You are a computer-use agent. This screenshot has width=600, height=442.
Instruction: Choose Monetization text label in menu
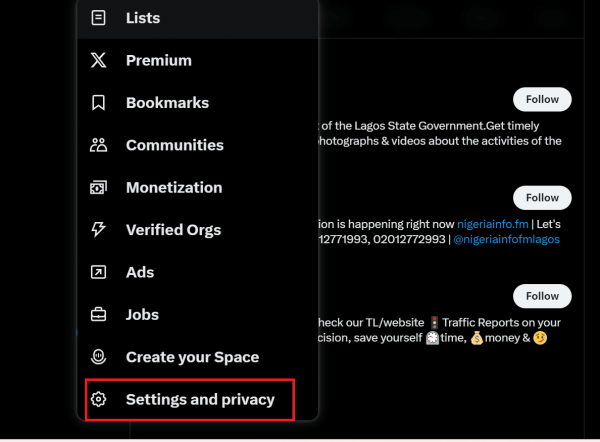pyautogui.click(x=174, y=188)
